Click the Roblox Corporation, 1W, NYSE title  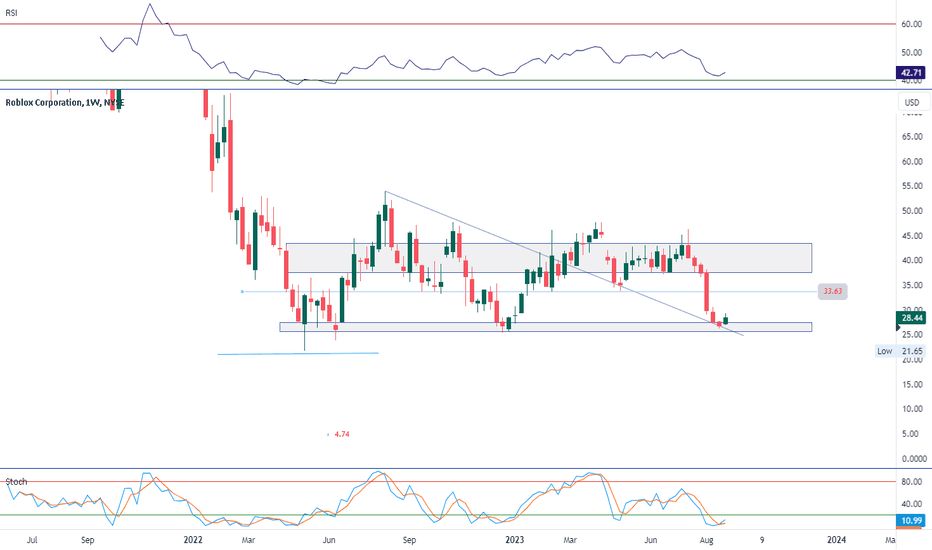pyautogui.click(x=65, y=102)
